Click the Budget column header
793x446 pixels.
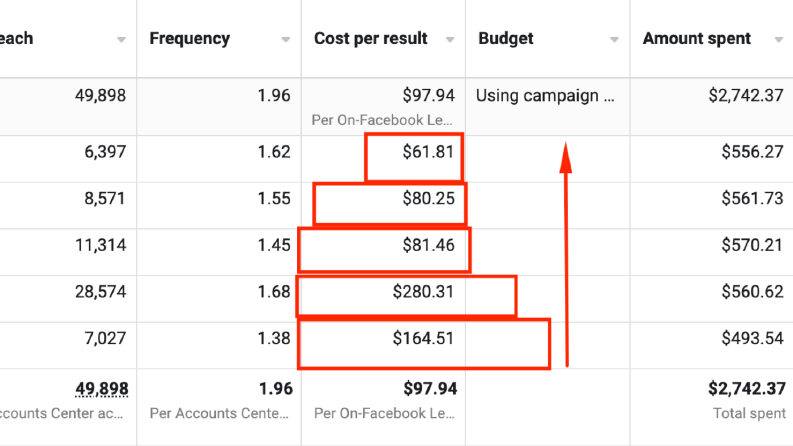(506, 38)
